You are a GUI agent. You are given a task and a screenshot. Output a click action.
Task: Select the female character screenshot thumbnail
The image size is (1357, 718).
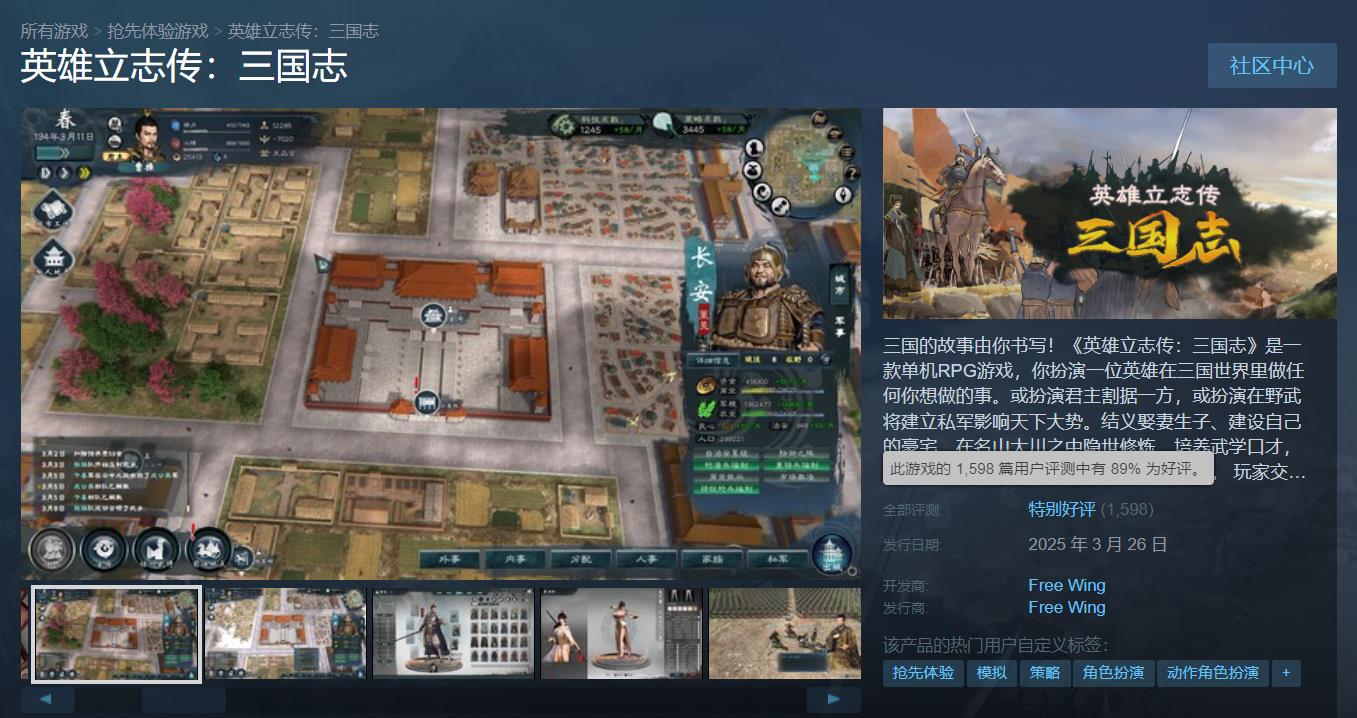click(621, 634)
